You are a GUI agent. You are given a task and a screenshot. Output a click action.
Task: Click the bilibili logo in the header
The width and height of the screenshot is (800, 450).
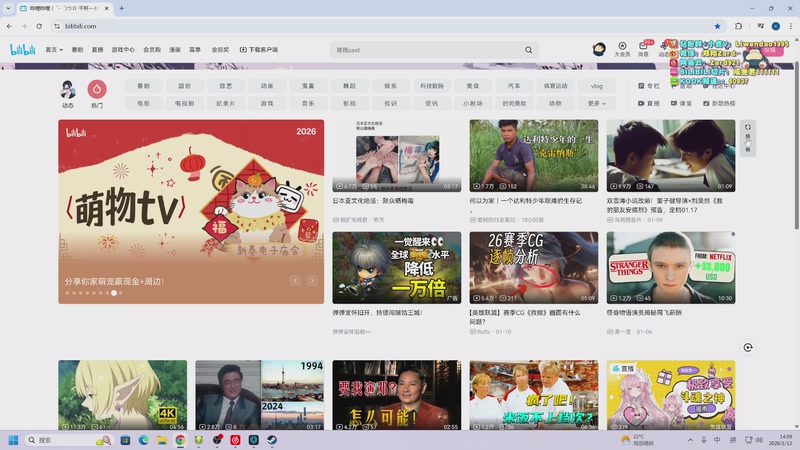click(x=22, y=49)
